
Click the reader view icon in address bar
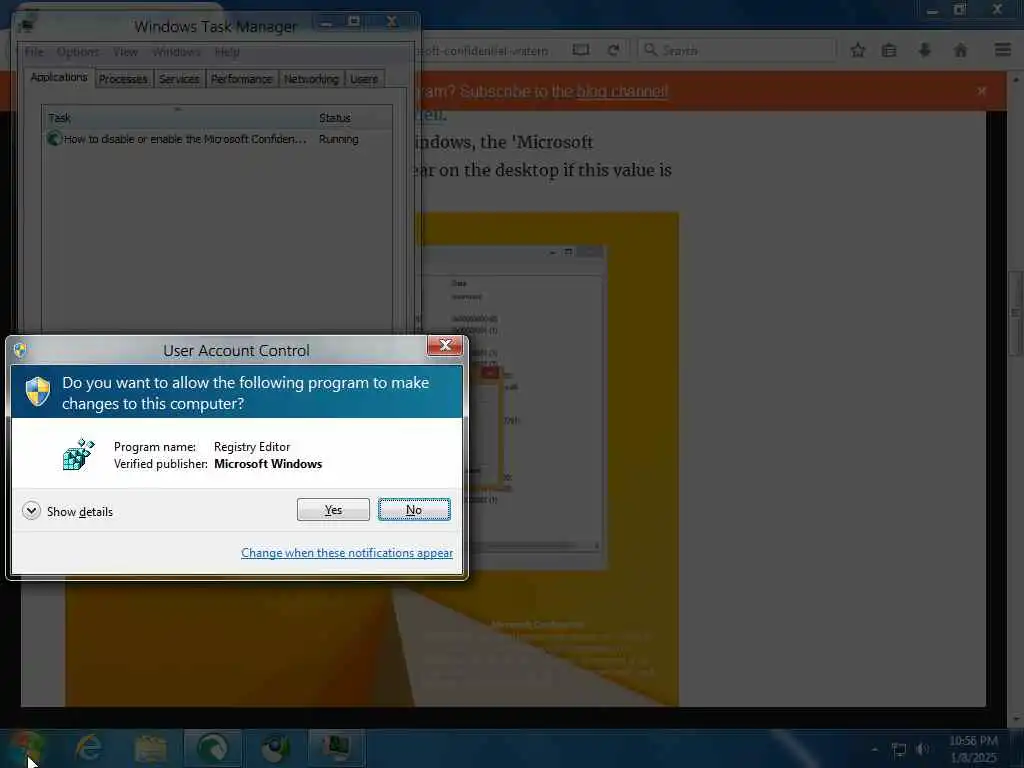click(581, 50)
